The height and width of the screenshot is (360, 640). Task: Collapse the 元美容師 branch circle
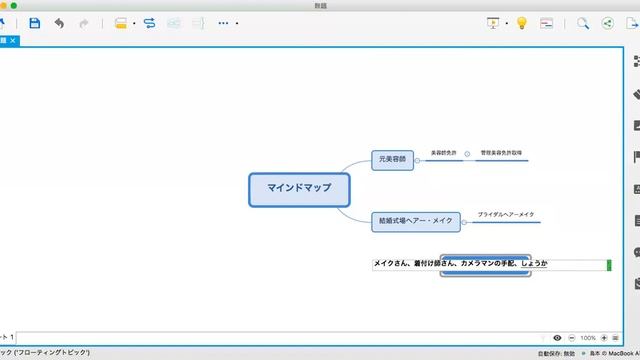(417, 160)
